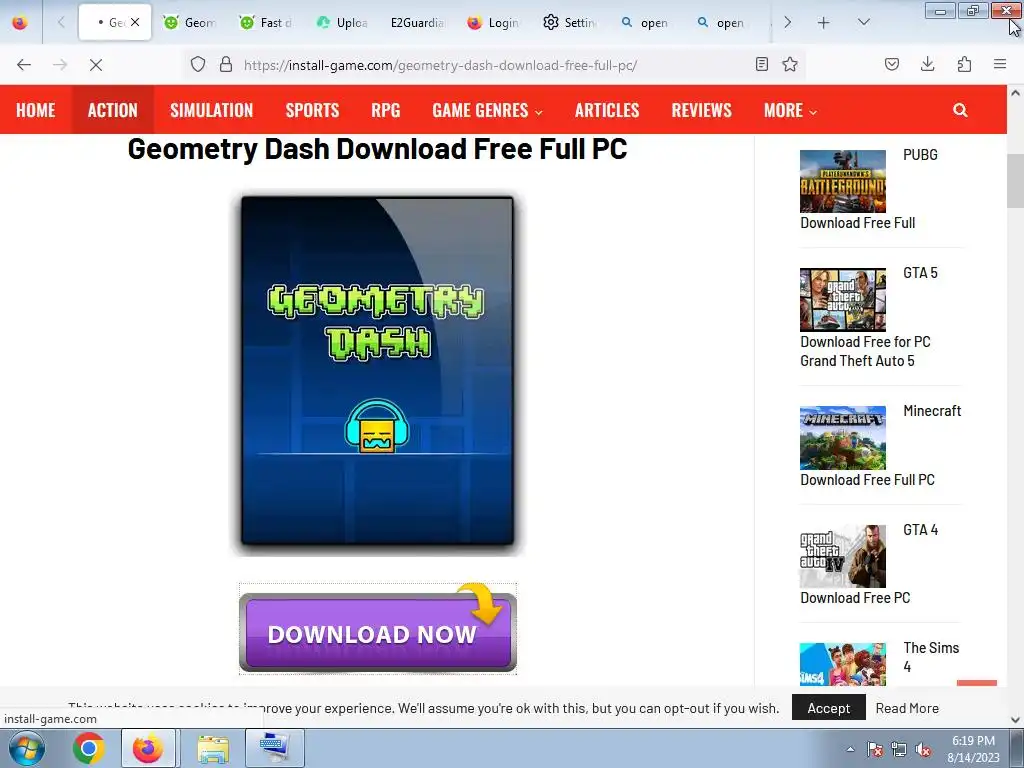1024x768 pixels.
Task: Click the Firefox taskbar icon
Action: tap(148, 748)
